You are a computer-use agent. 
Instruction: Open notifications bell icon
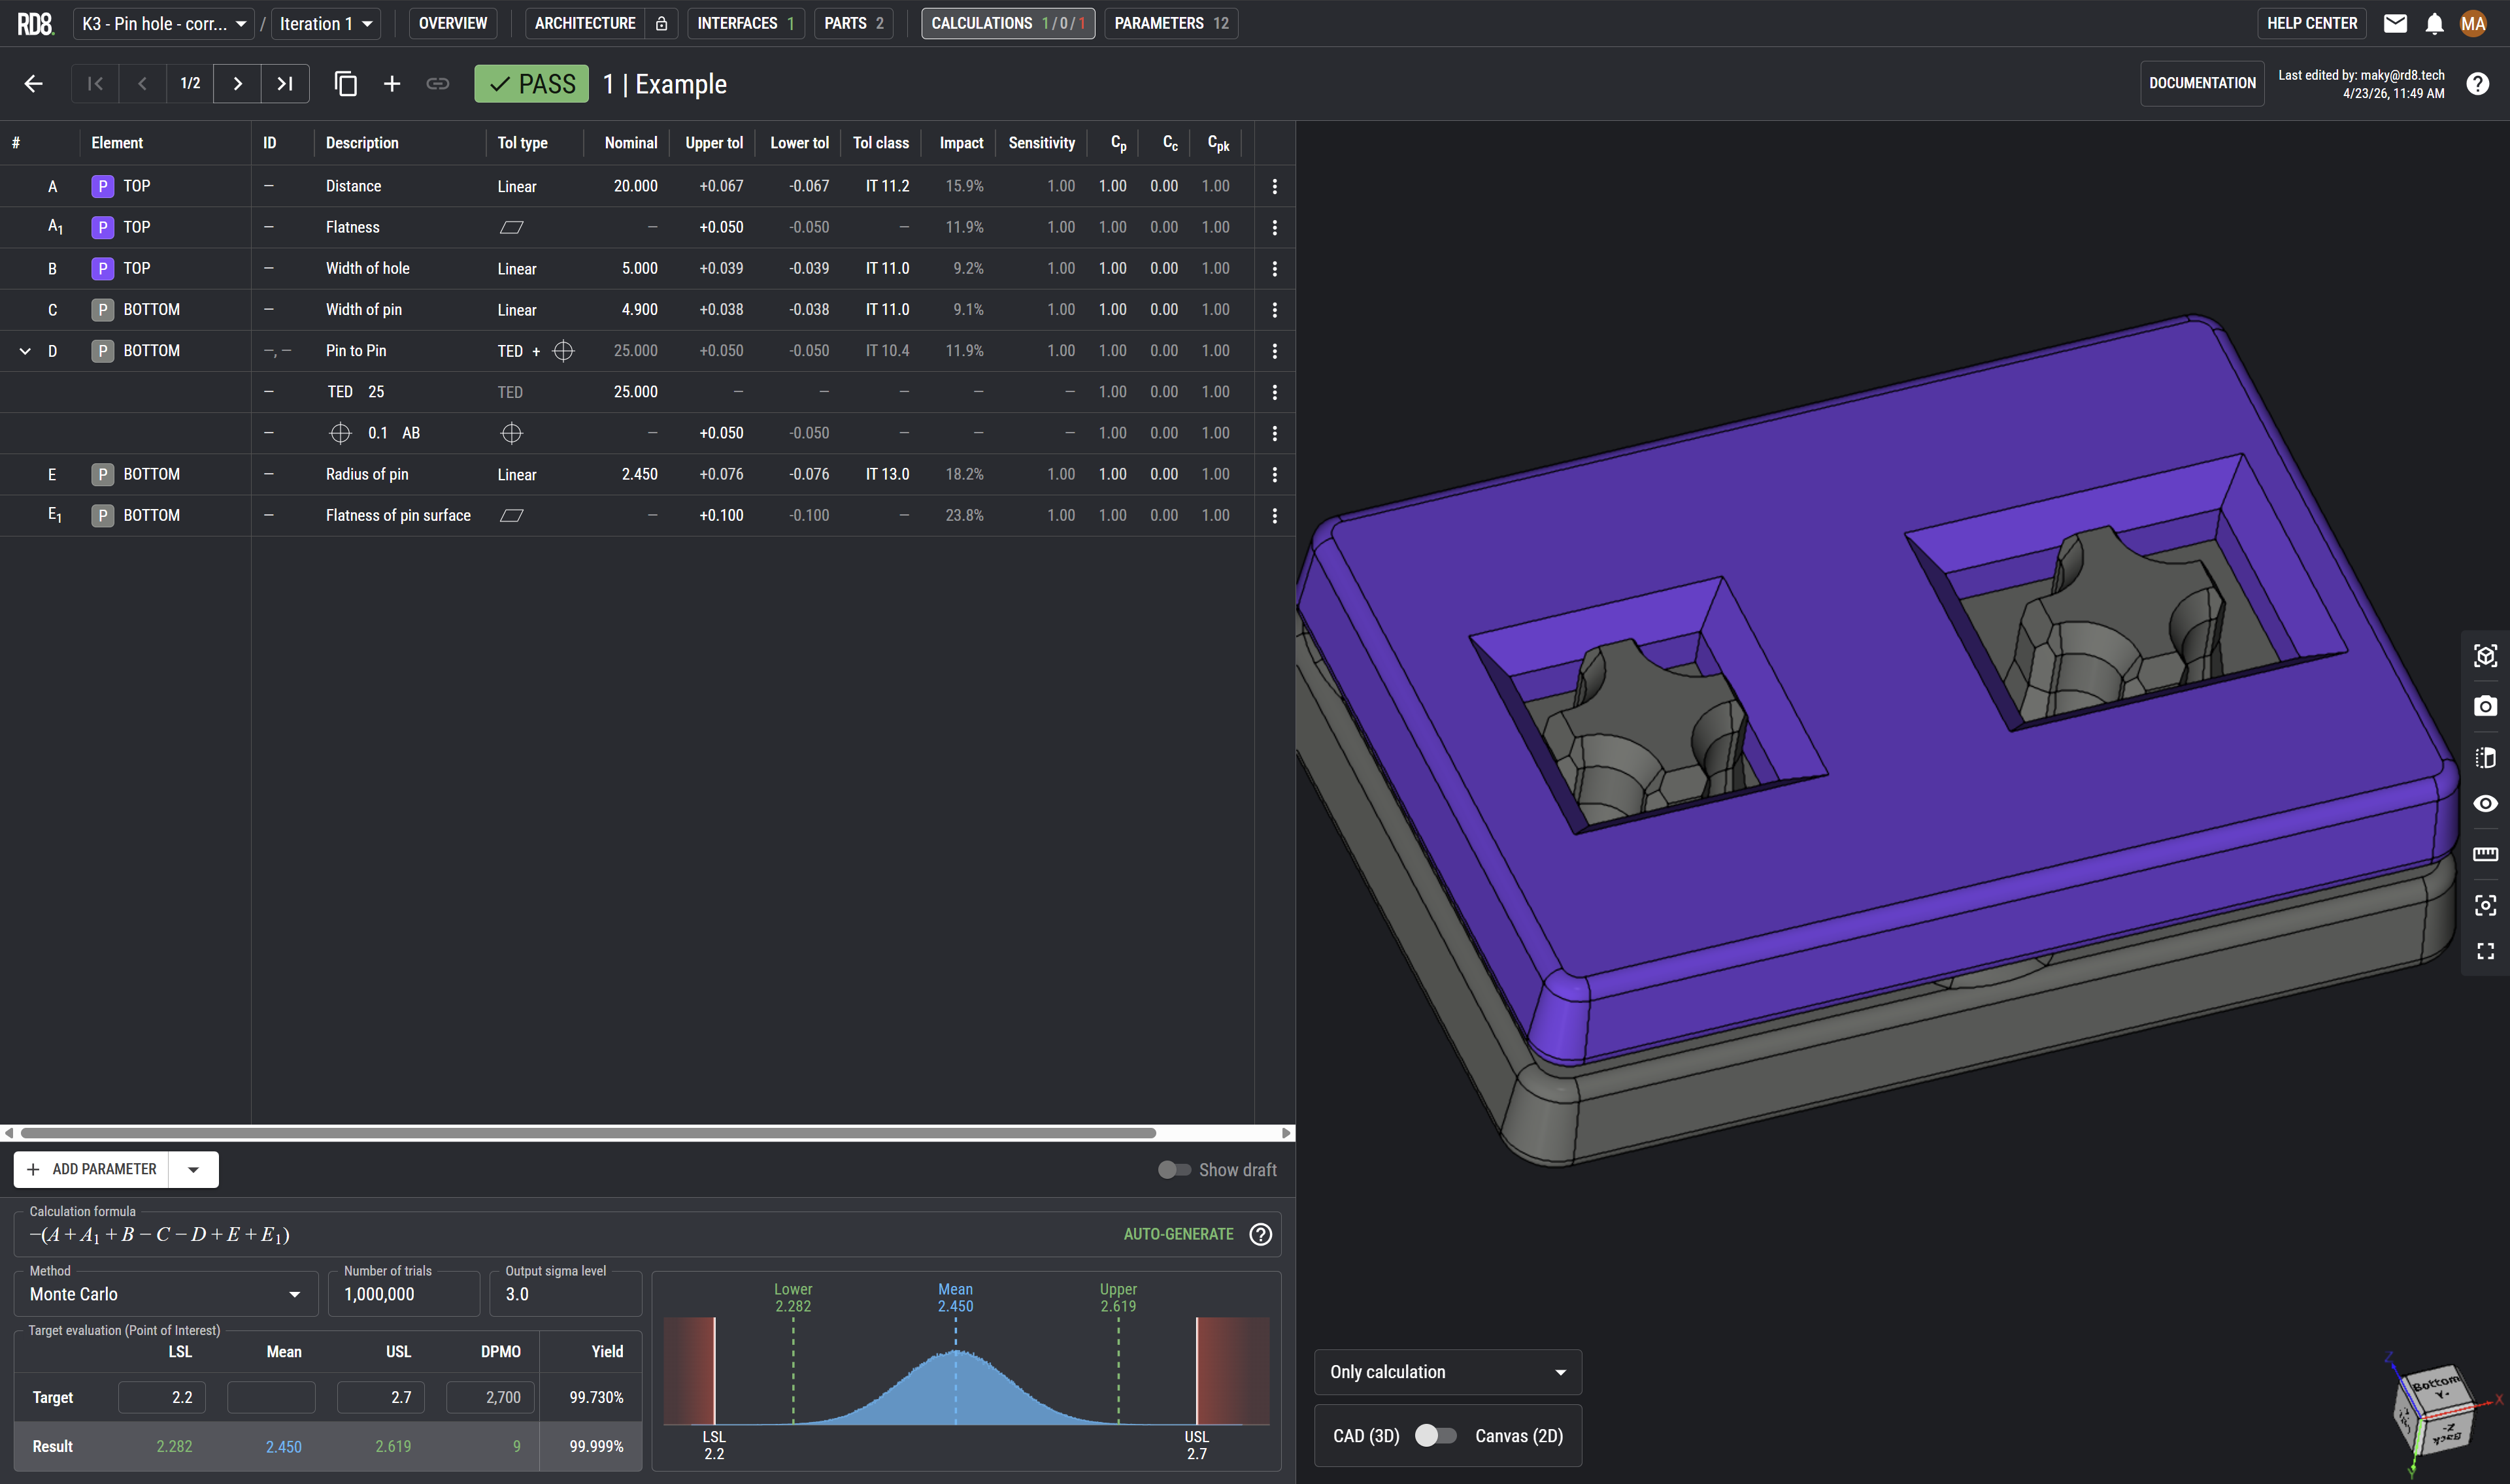[2434, 23]
